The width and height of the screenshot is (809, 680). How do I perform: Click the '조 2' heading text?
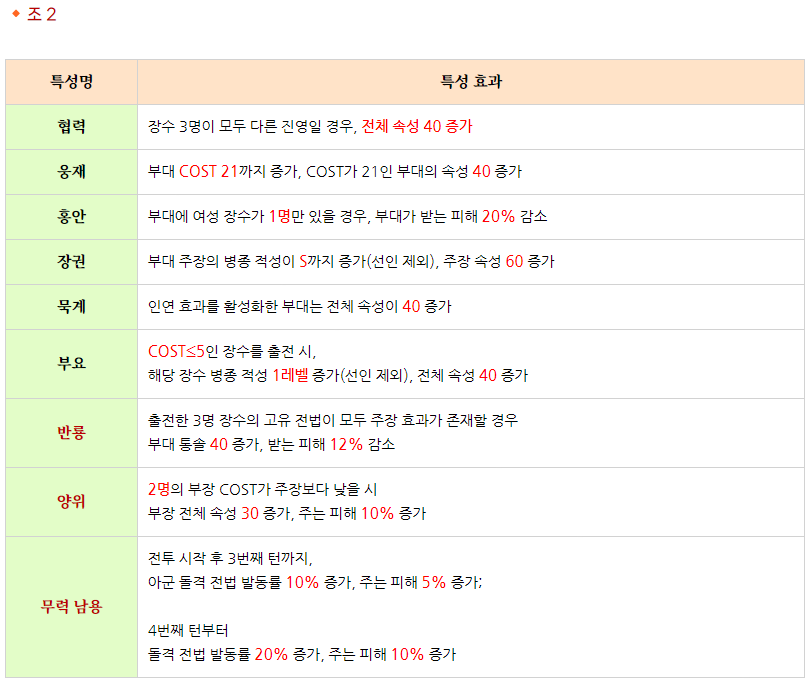tap(41, 14)
